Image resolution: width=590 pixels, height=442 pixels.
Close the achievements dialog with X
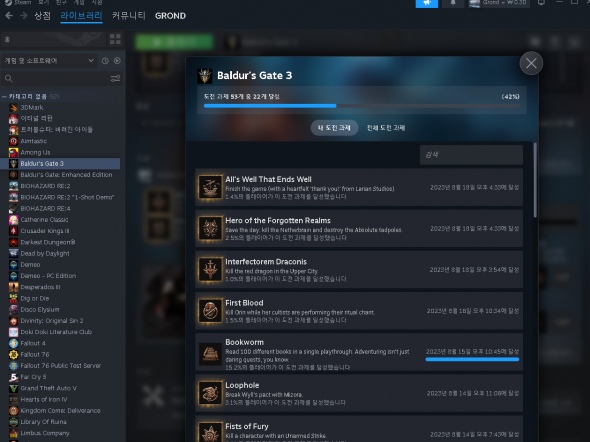pos(531,63)
